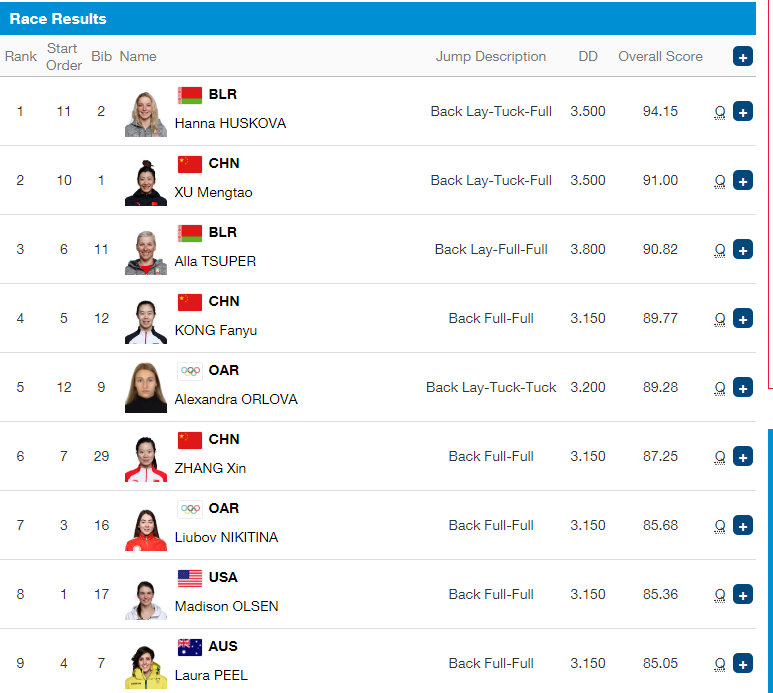Viewport: 773px width, 693px height.
Task: Click the Belarus flag next to Hanna HUSKOVA
Action: click(190, 95)
